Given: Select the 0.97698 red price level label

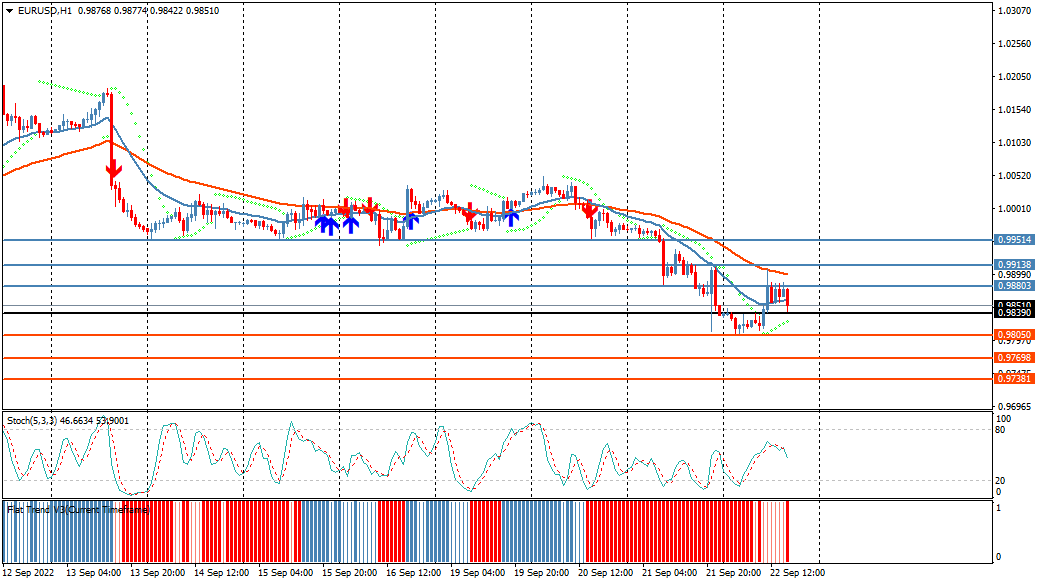Looking at the screenshot, I should [1014, 358].
